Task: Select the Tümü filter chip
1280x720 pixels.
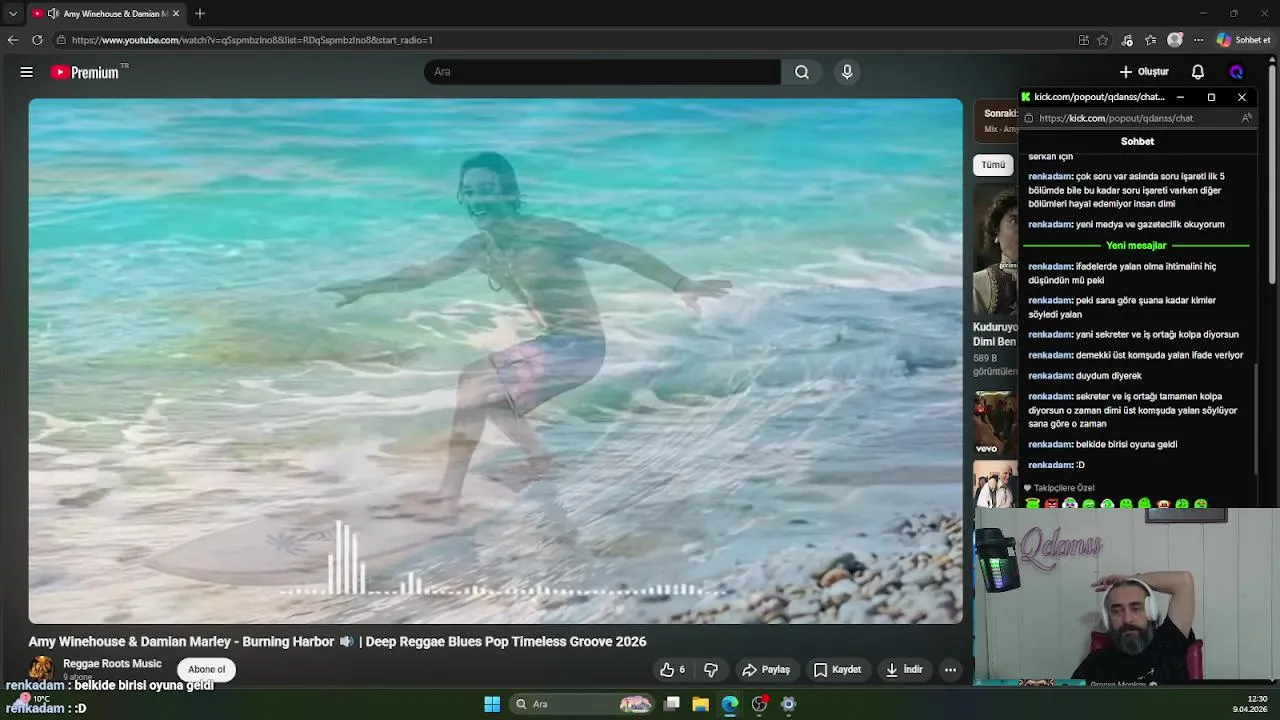Action: [993, 165]
